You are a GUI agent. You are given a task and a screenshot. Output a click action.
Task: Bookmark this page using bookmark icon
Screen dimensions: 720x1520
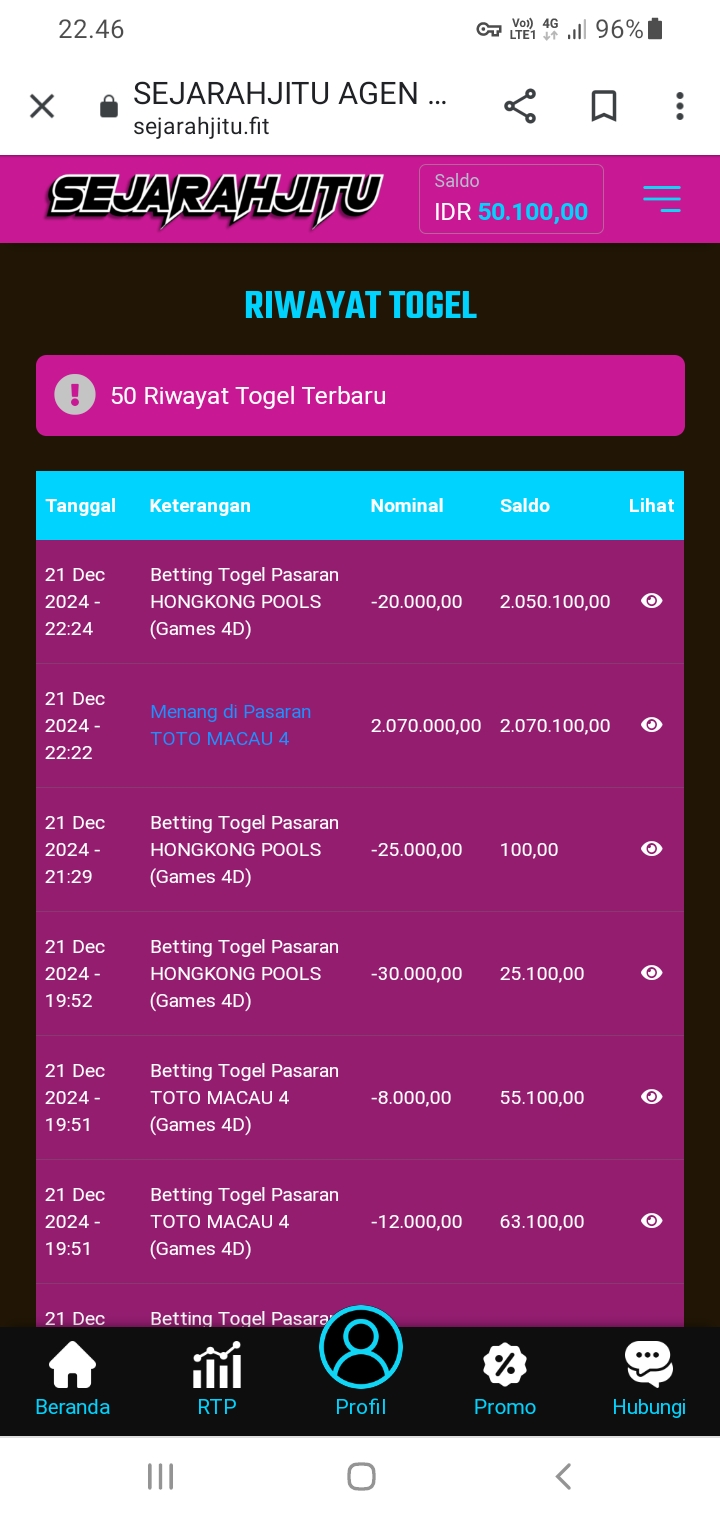click(604, 106)
